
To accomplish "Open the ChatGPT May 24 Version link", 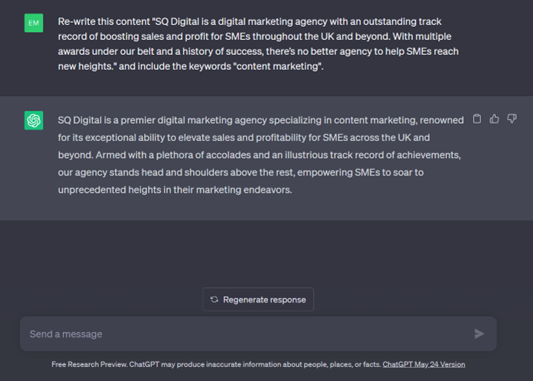I will (x=424, y=364).
